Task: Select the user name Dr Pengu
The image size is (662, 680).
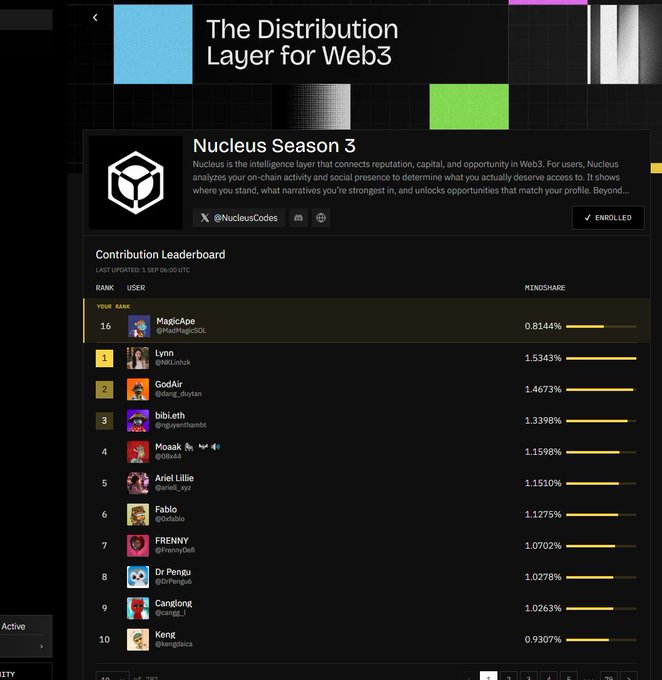Action: pyautogui.click(x=173, y=572)
